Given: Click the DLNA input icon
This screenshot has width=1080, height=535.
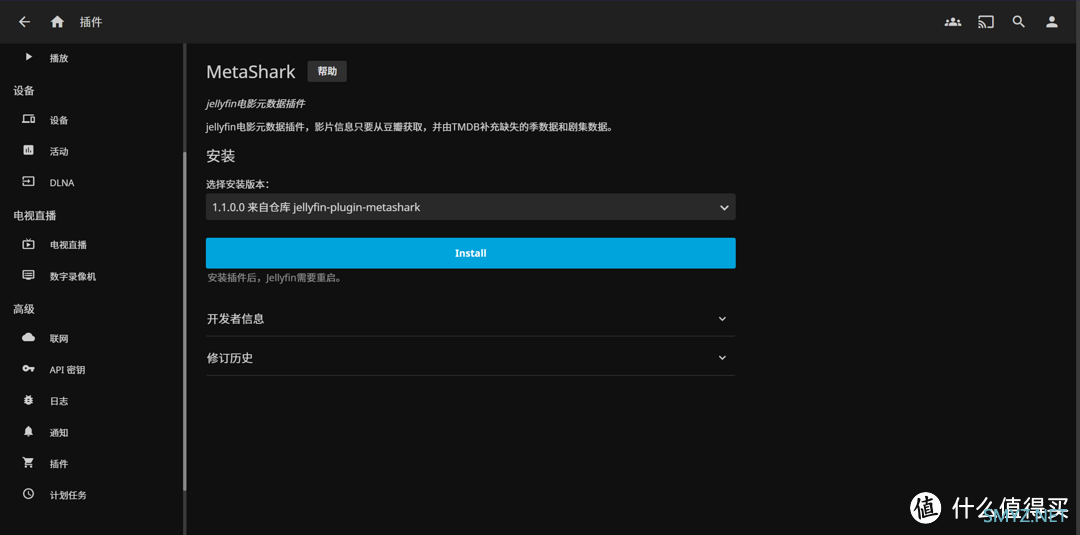Looking at the screenshot, I should pyautogui.click(x=28, y=182).
